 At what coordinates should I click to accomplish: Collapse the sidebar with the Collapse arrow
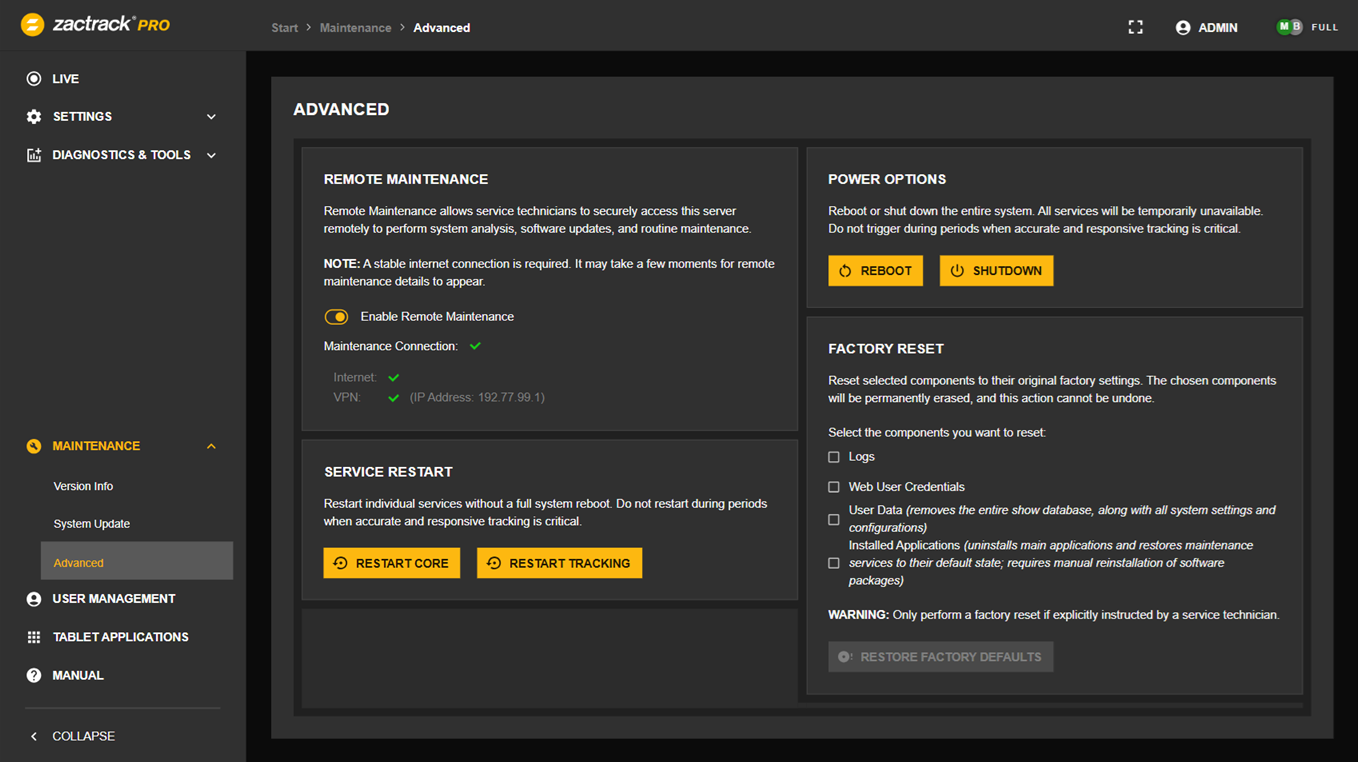(34, 737)
